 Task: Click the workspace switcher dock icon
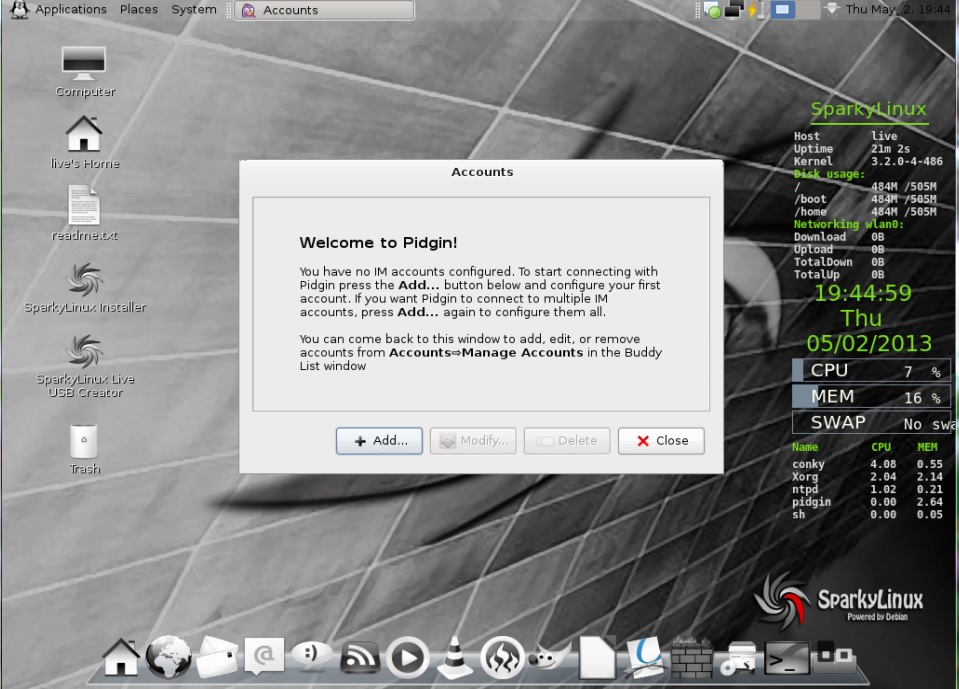click(834, 655)
